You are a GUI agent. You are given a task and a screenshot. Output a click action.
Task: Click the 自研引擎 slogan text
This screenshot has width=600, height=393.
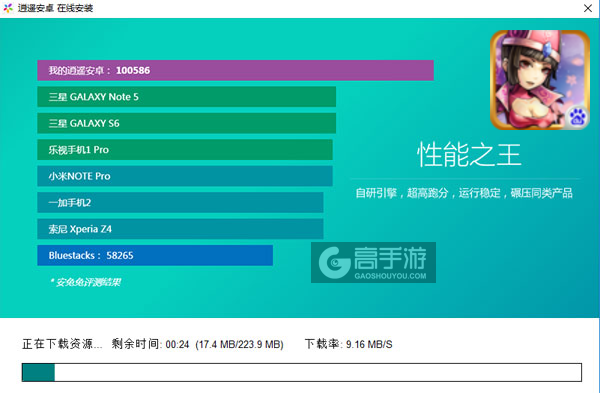coord(464,193)
